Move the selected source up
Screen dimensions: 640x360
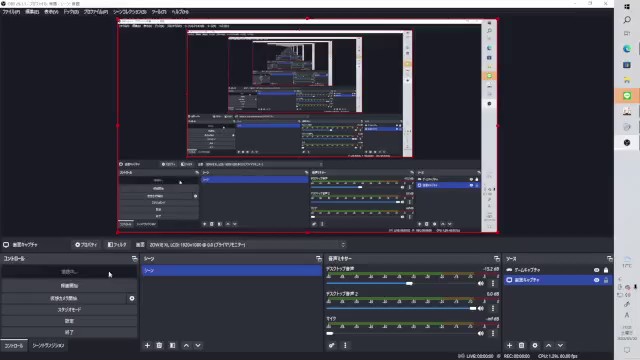548,345
